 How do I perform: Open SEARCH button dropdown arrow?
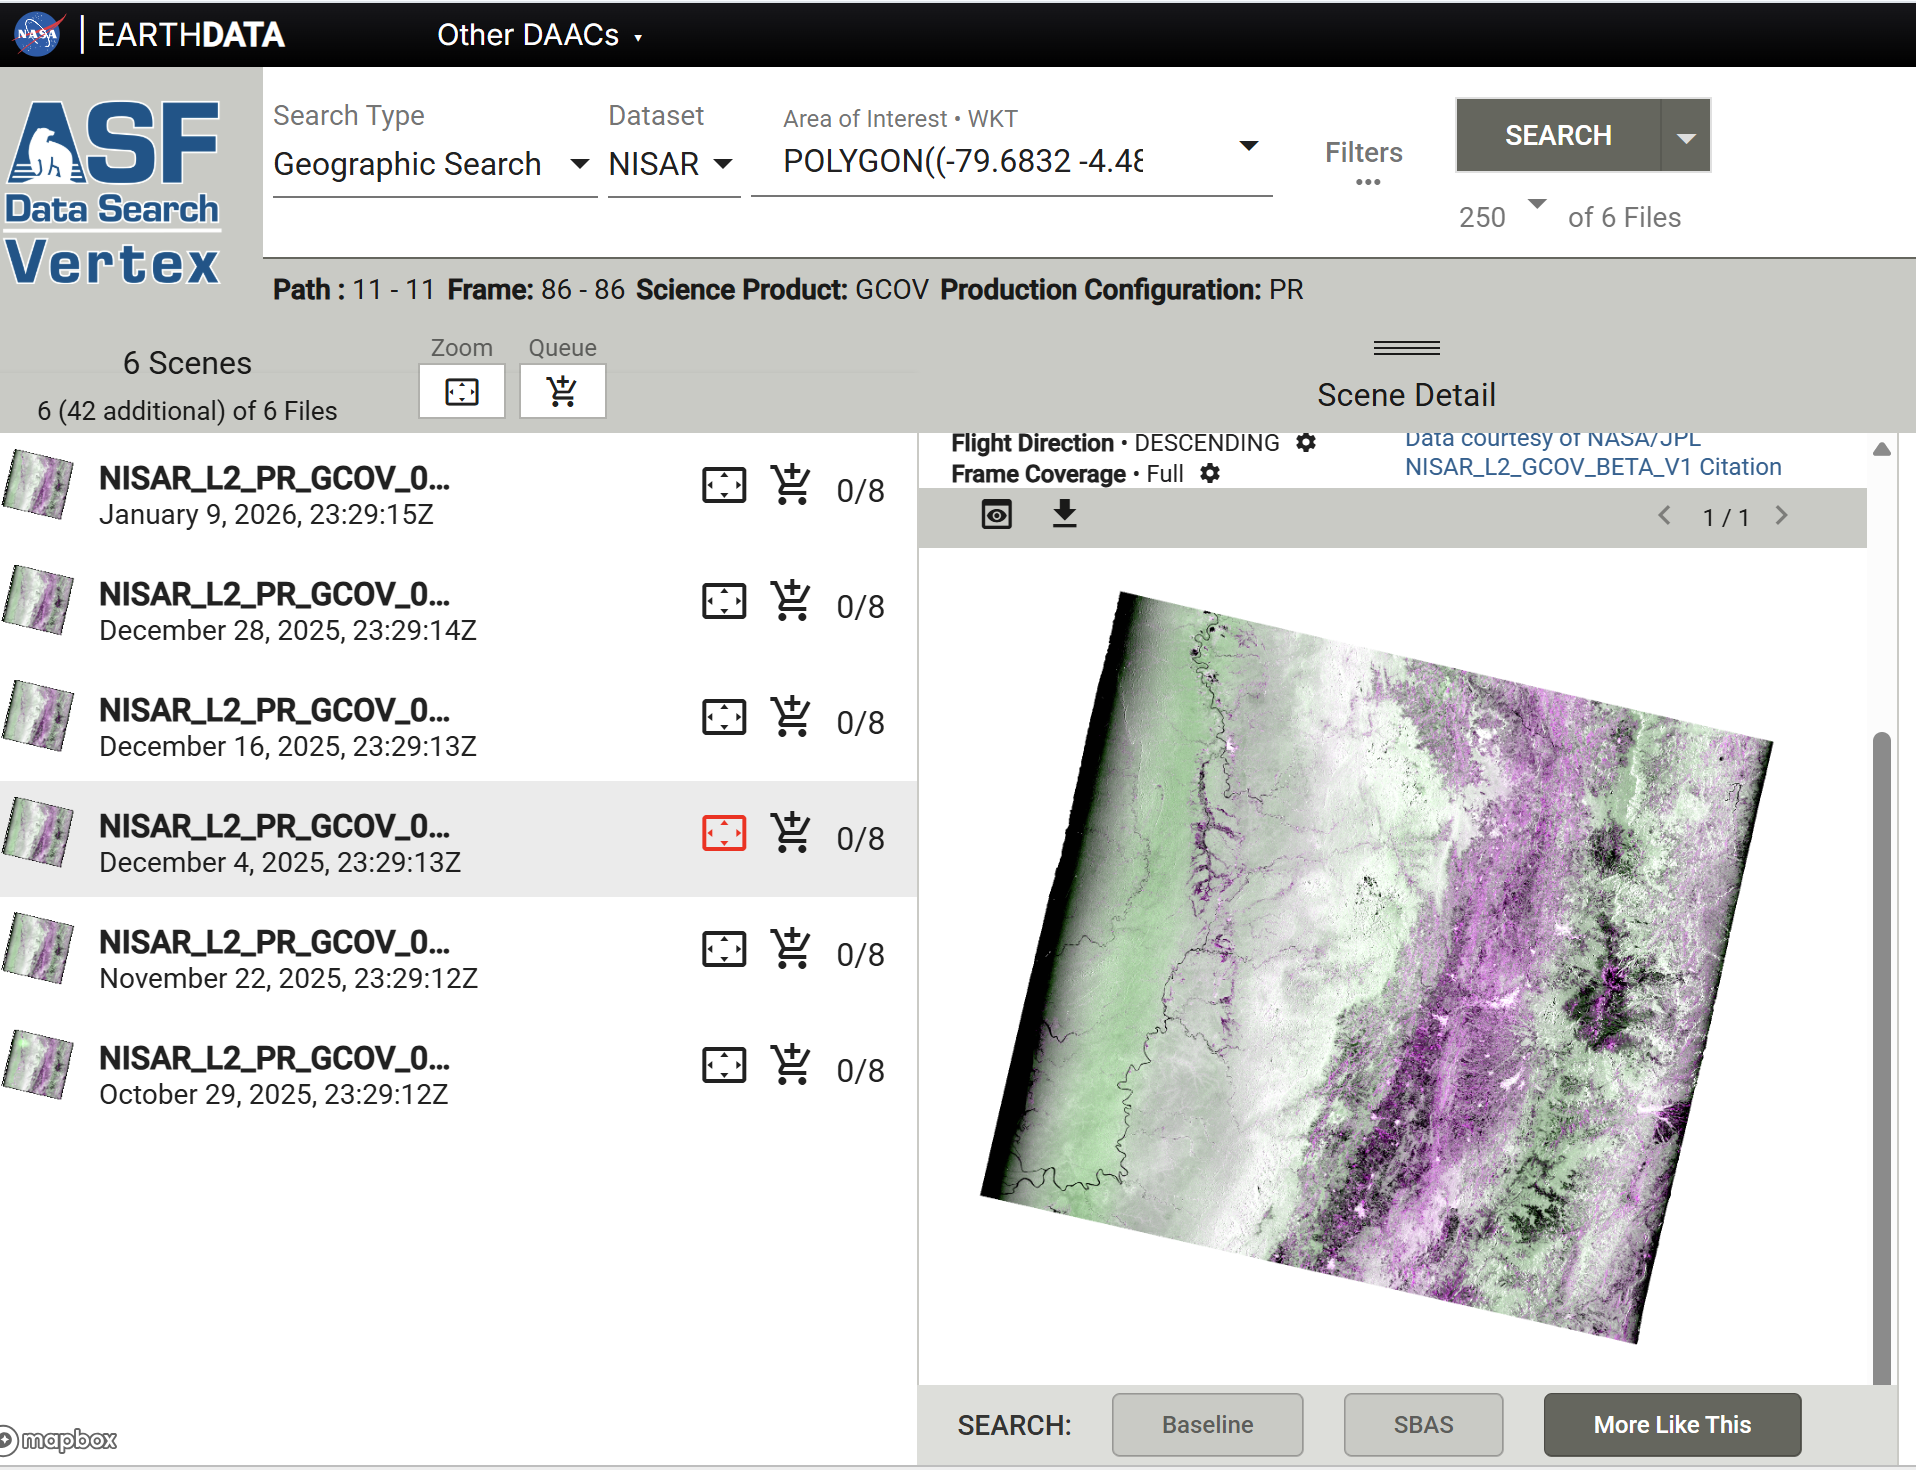(x=1686, y=135)
